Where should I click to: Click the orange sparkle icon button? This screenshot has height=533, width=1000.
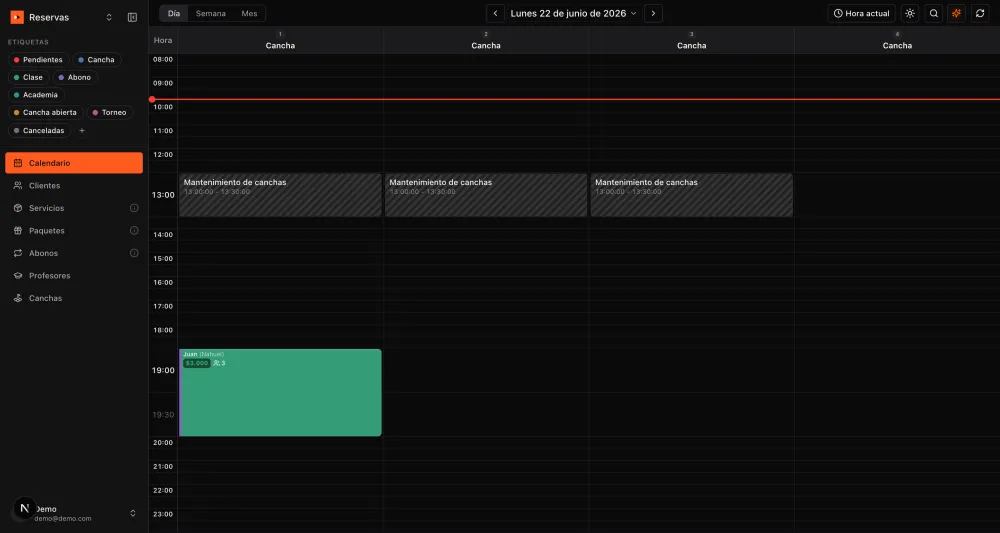[957, 13]
